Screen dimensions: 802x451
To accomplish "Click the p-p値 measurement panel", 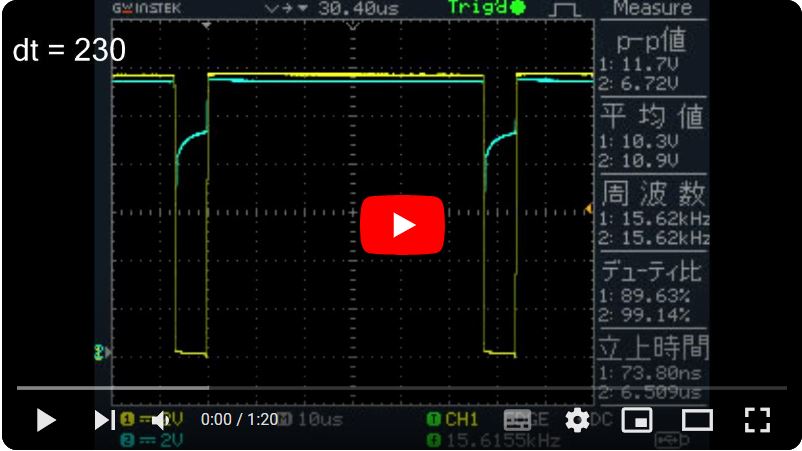I will click(x=652, y=58).
